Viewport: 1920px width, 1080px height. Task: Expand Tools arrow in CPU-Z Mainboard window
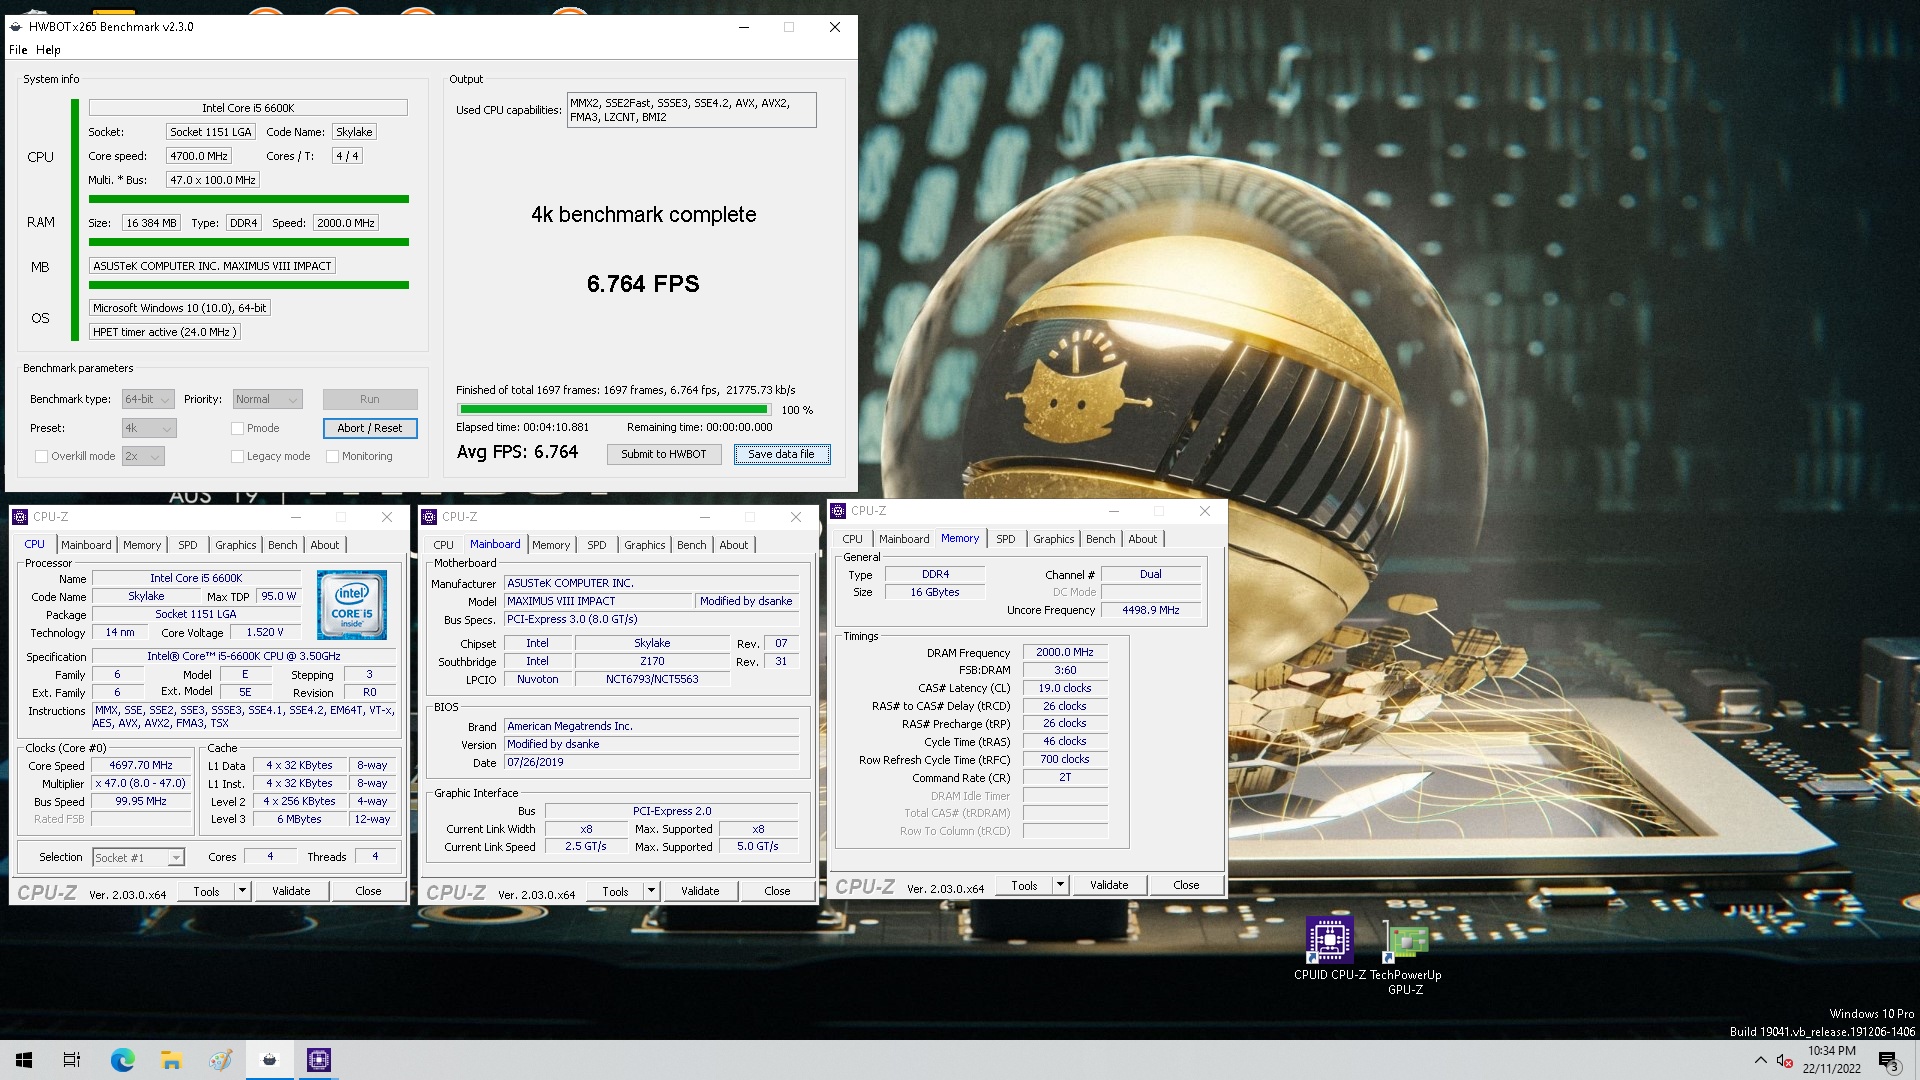[x=651, y=891]
